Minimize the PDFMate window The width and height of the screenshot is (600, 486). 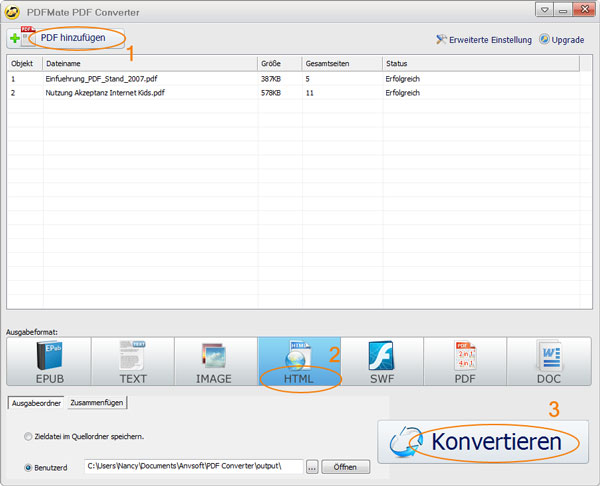pos(562,10)
